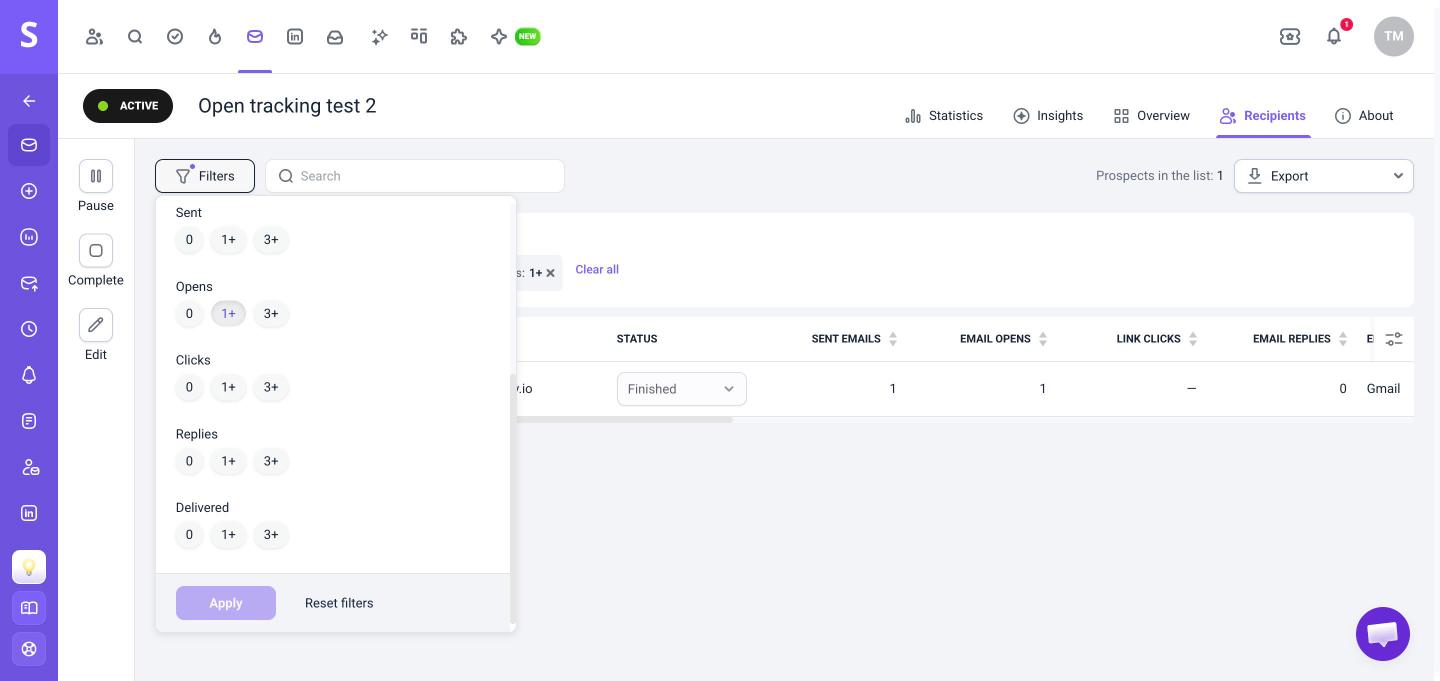Open the sidebar bell alerts icon

tap(29, 375)
